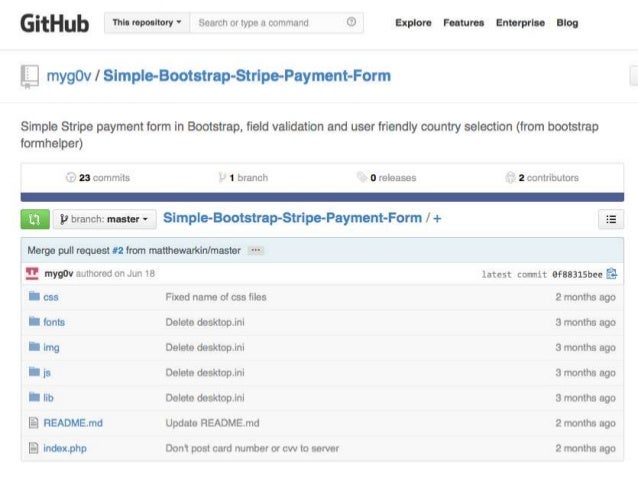This screenshot has width=638, height=479.
Task: Click the green compare and review button
Action: point(35,219)
